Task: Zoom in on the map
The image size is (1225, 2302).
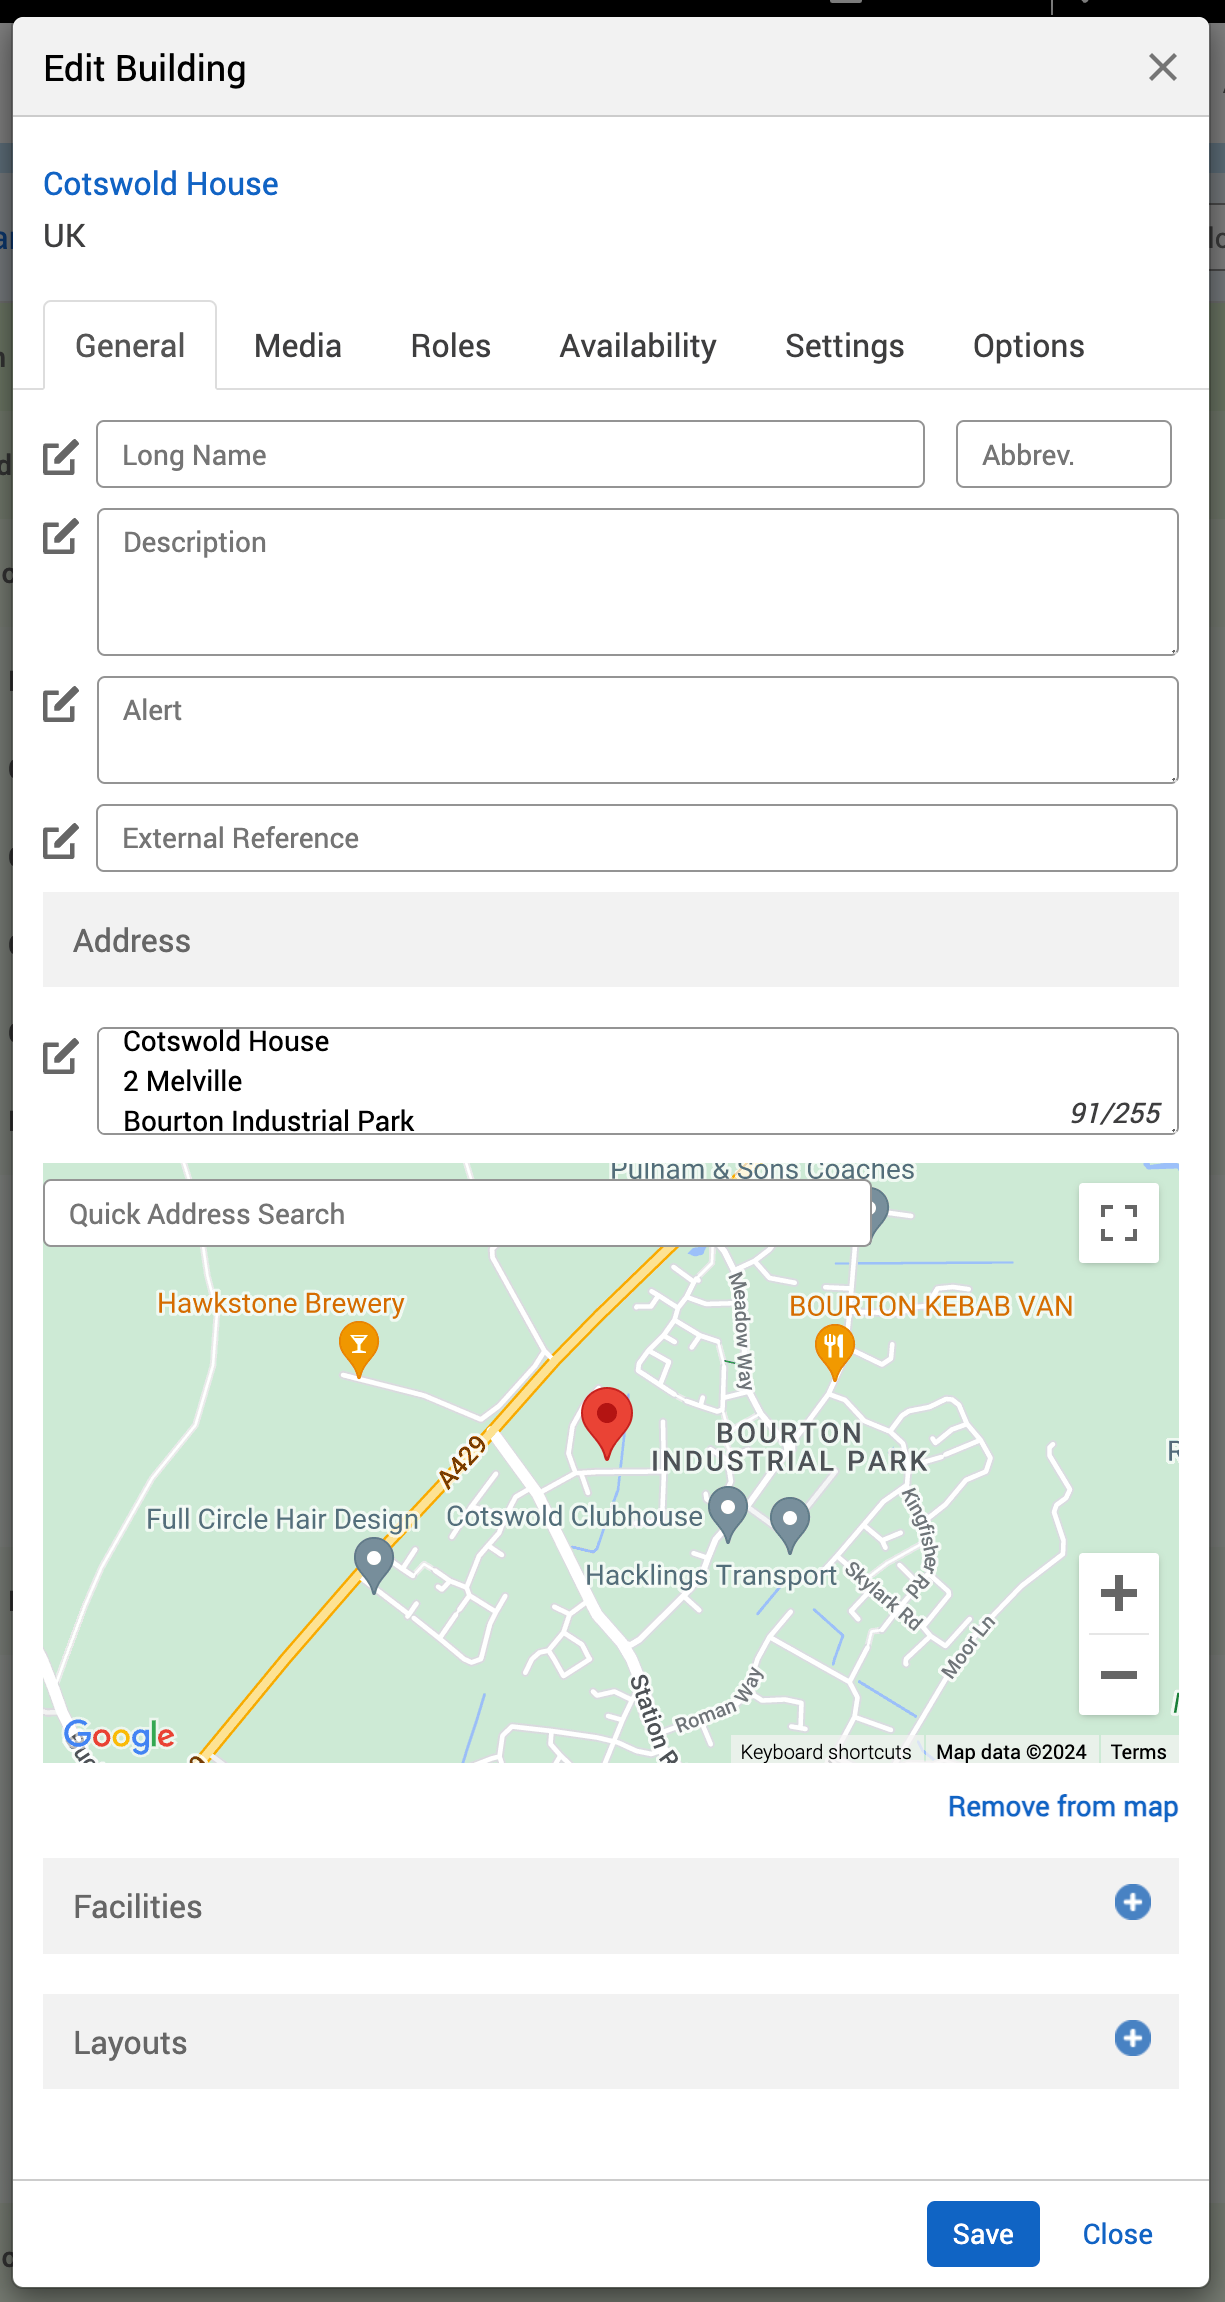Action: (x=1118, y=1593)
